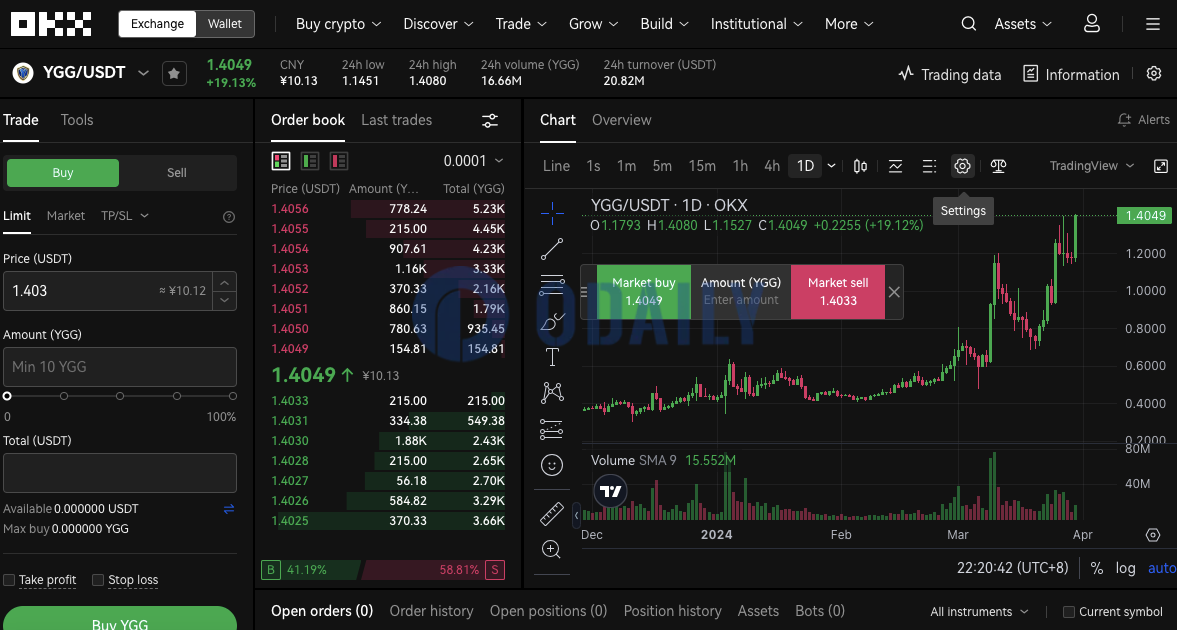This screenshot has height=630, width=1177.
Task: Click in the Price (USDT) input field
Action: coord(120,291)
